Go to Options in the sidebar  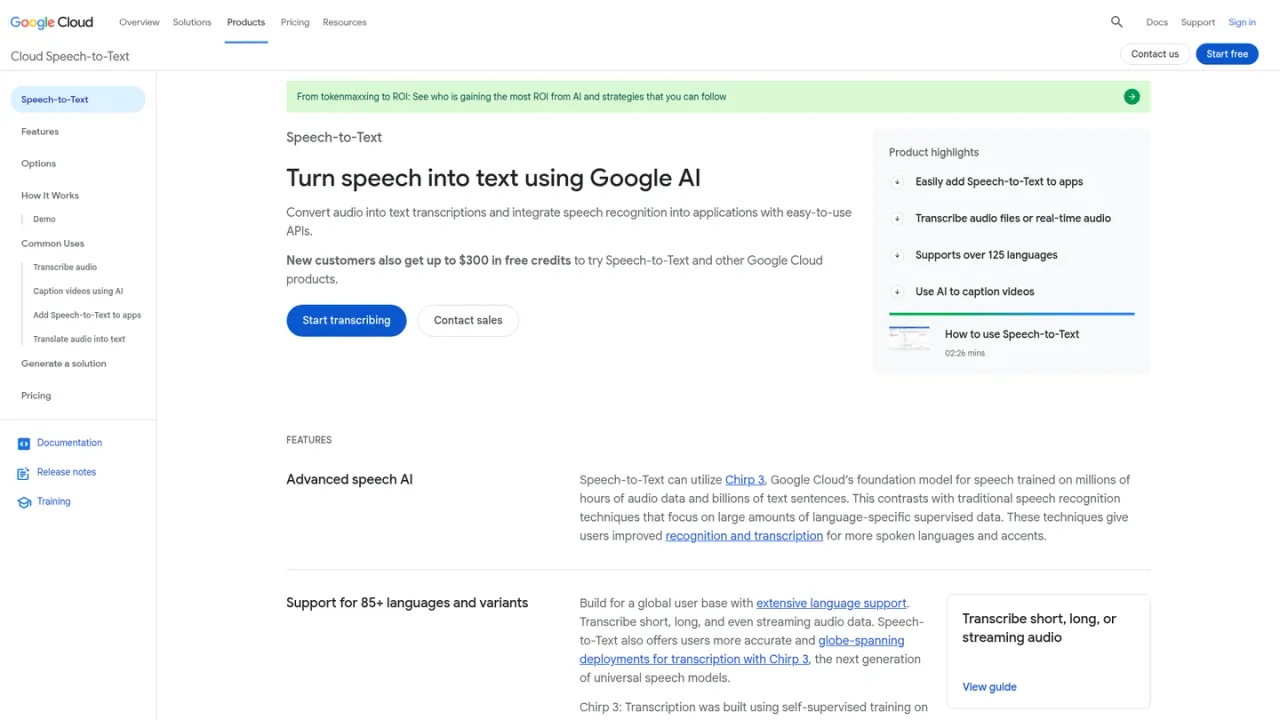point(39,164)
